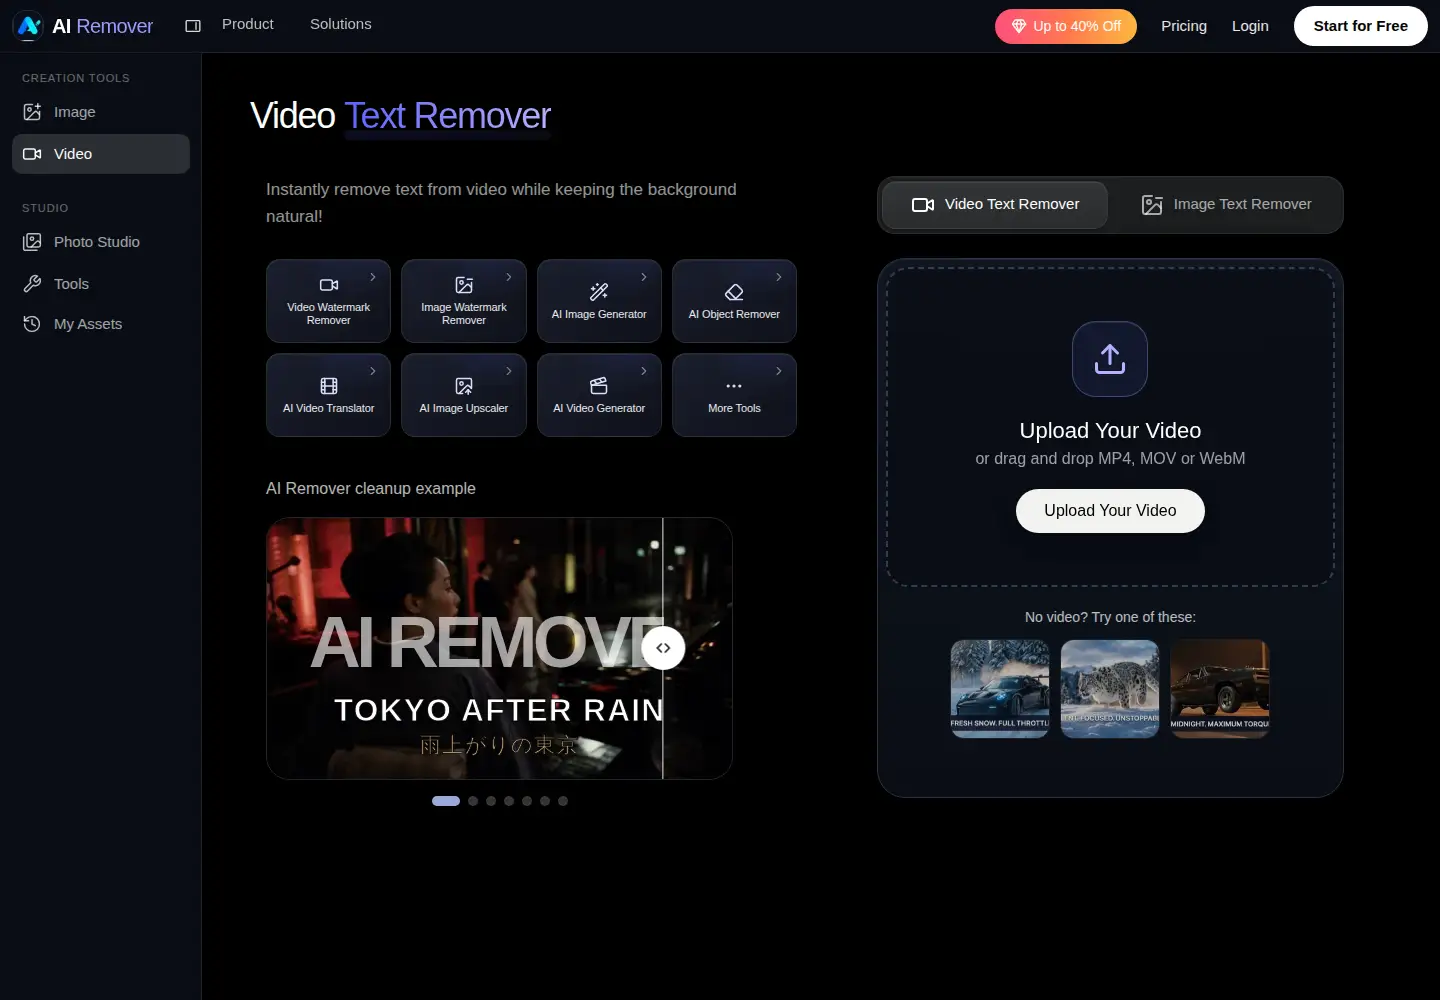This screenshot has height=1000, width=1440.
Task: Click the AI Remover logo icon
Action: pyautogui.click(x=28, y=26)
